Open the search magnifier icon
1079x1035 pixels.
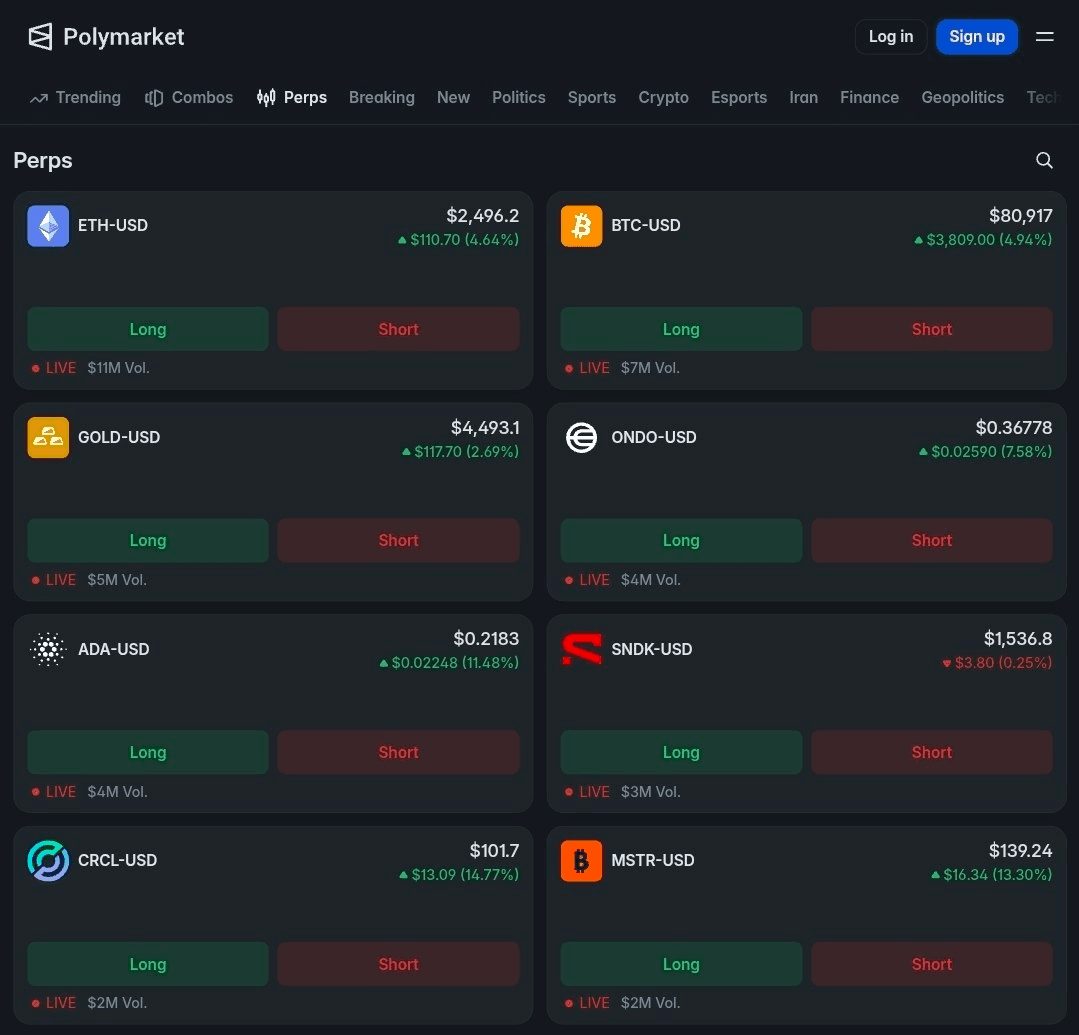[1044, 160]
